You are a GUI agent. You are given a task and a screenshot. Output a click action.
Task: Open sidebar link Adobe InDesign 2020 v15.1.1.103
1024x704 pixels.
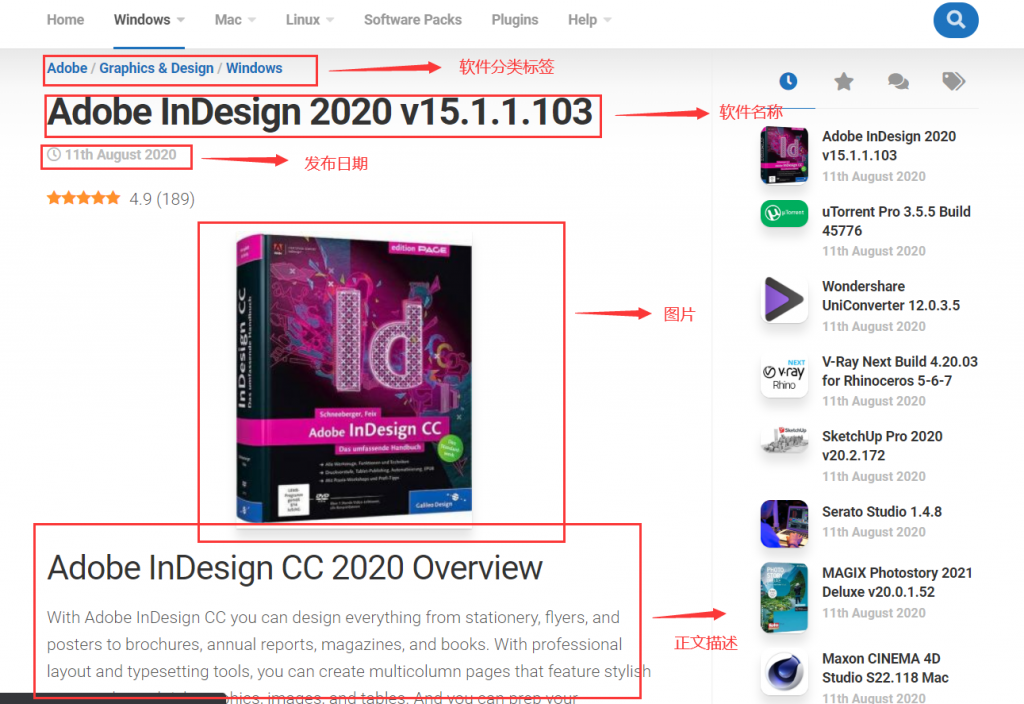coord(889,146)
